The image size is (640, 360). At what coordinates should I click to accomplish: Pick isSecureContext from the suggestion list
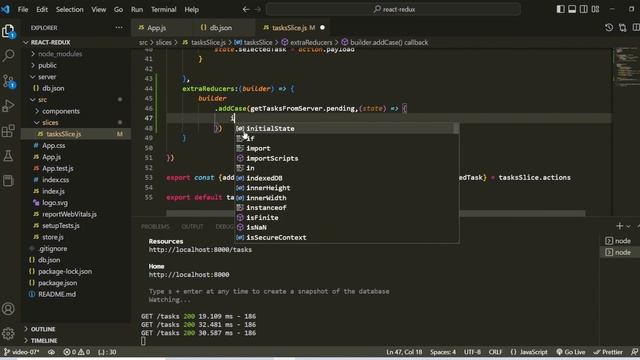[346, 237]
